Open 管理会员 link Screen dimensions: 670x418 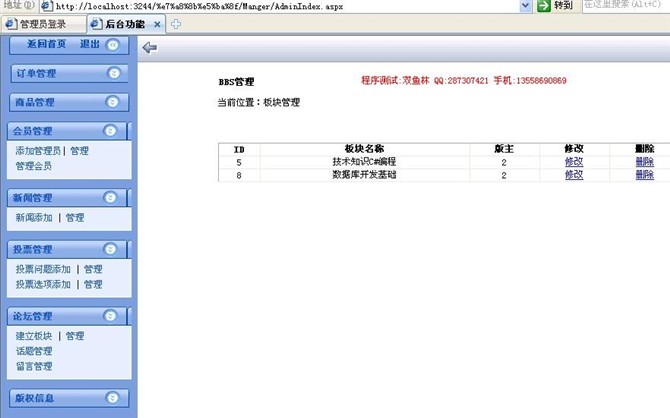[x=34, y=166]
